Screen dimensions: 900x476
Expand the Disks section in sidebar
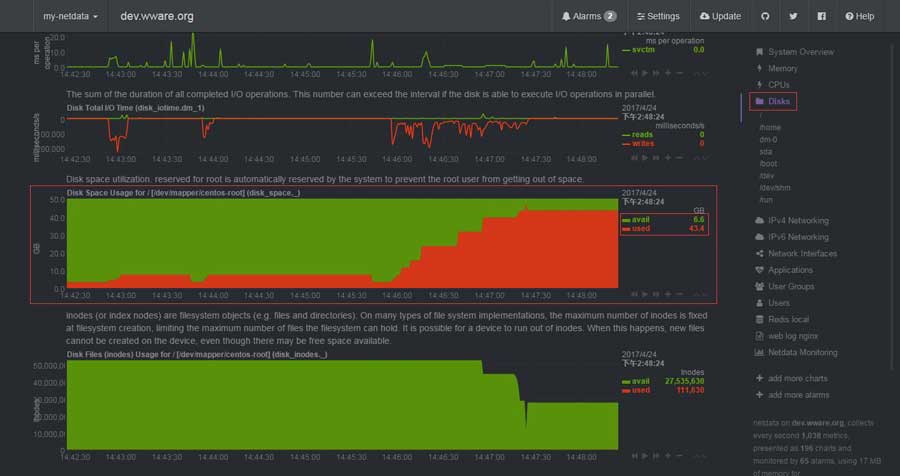779,101
